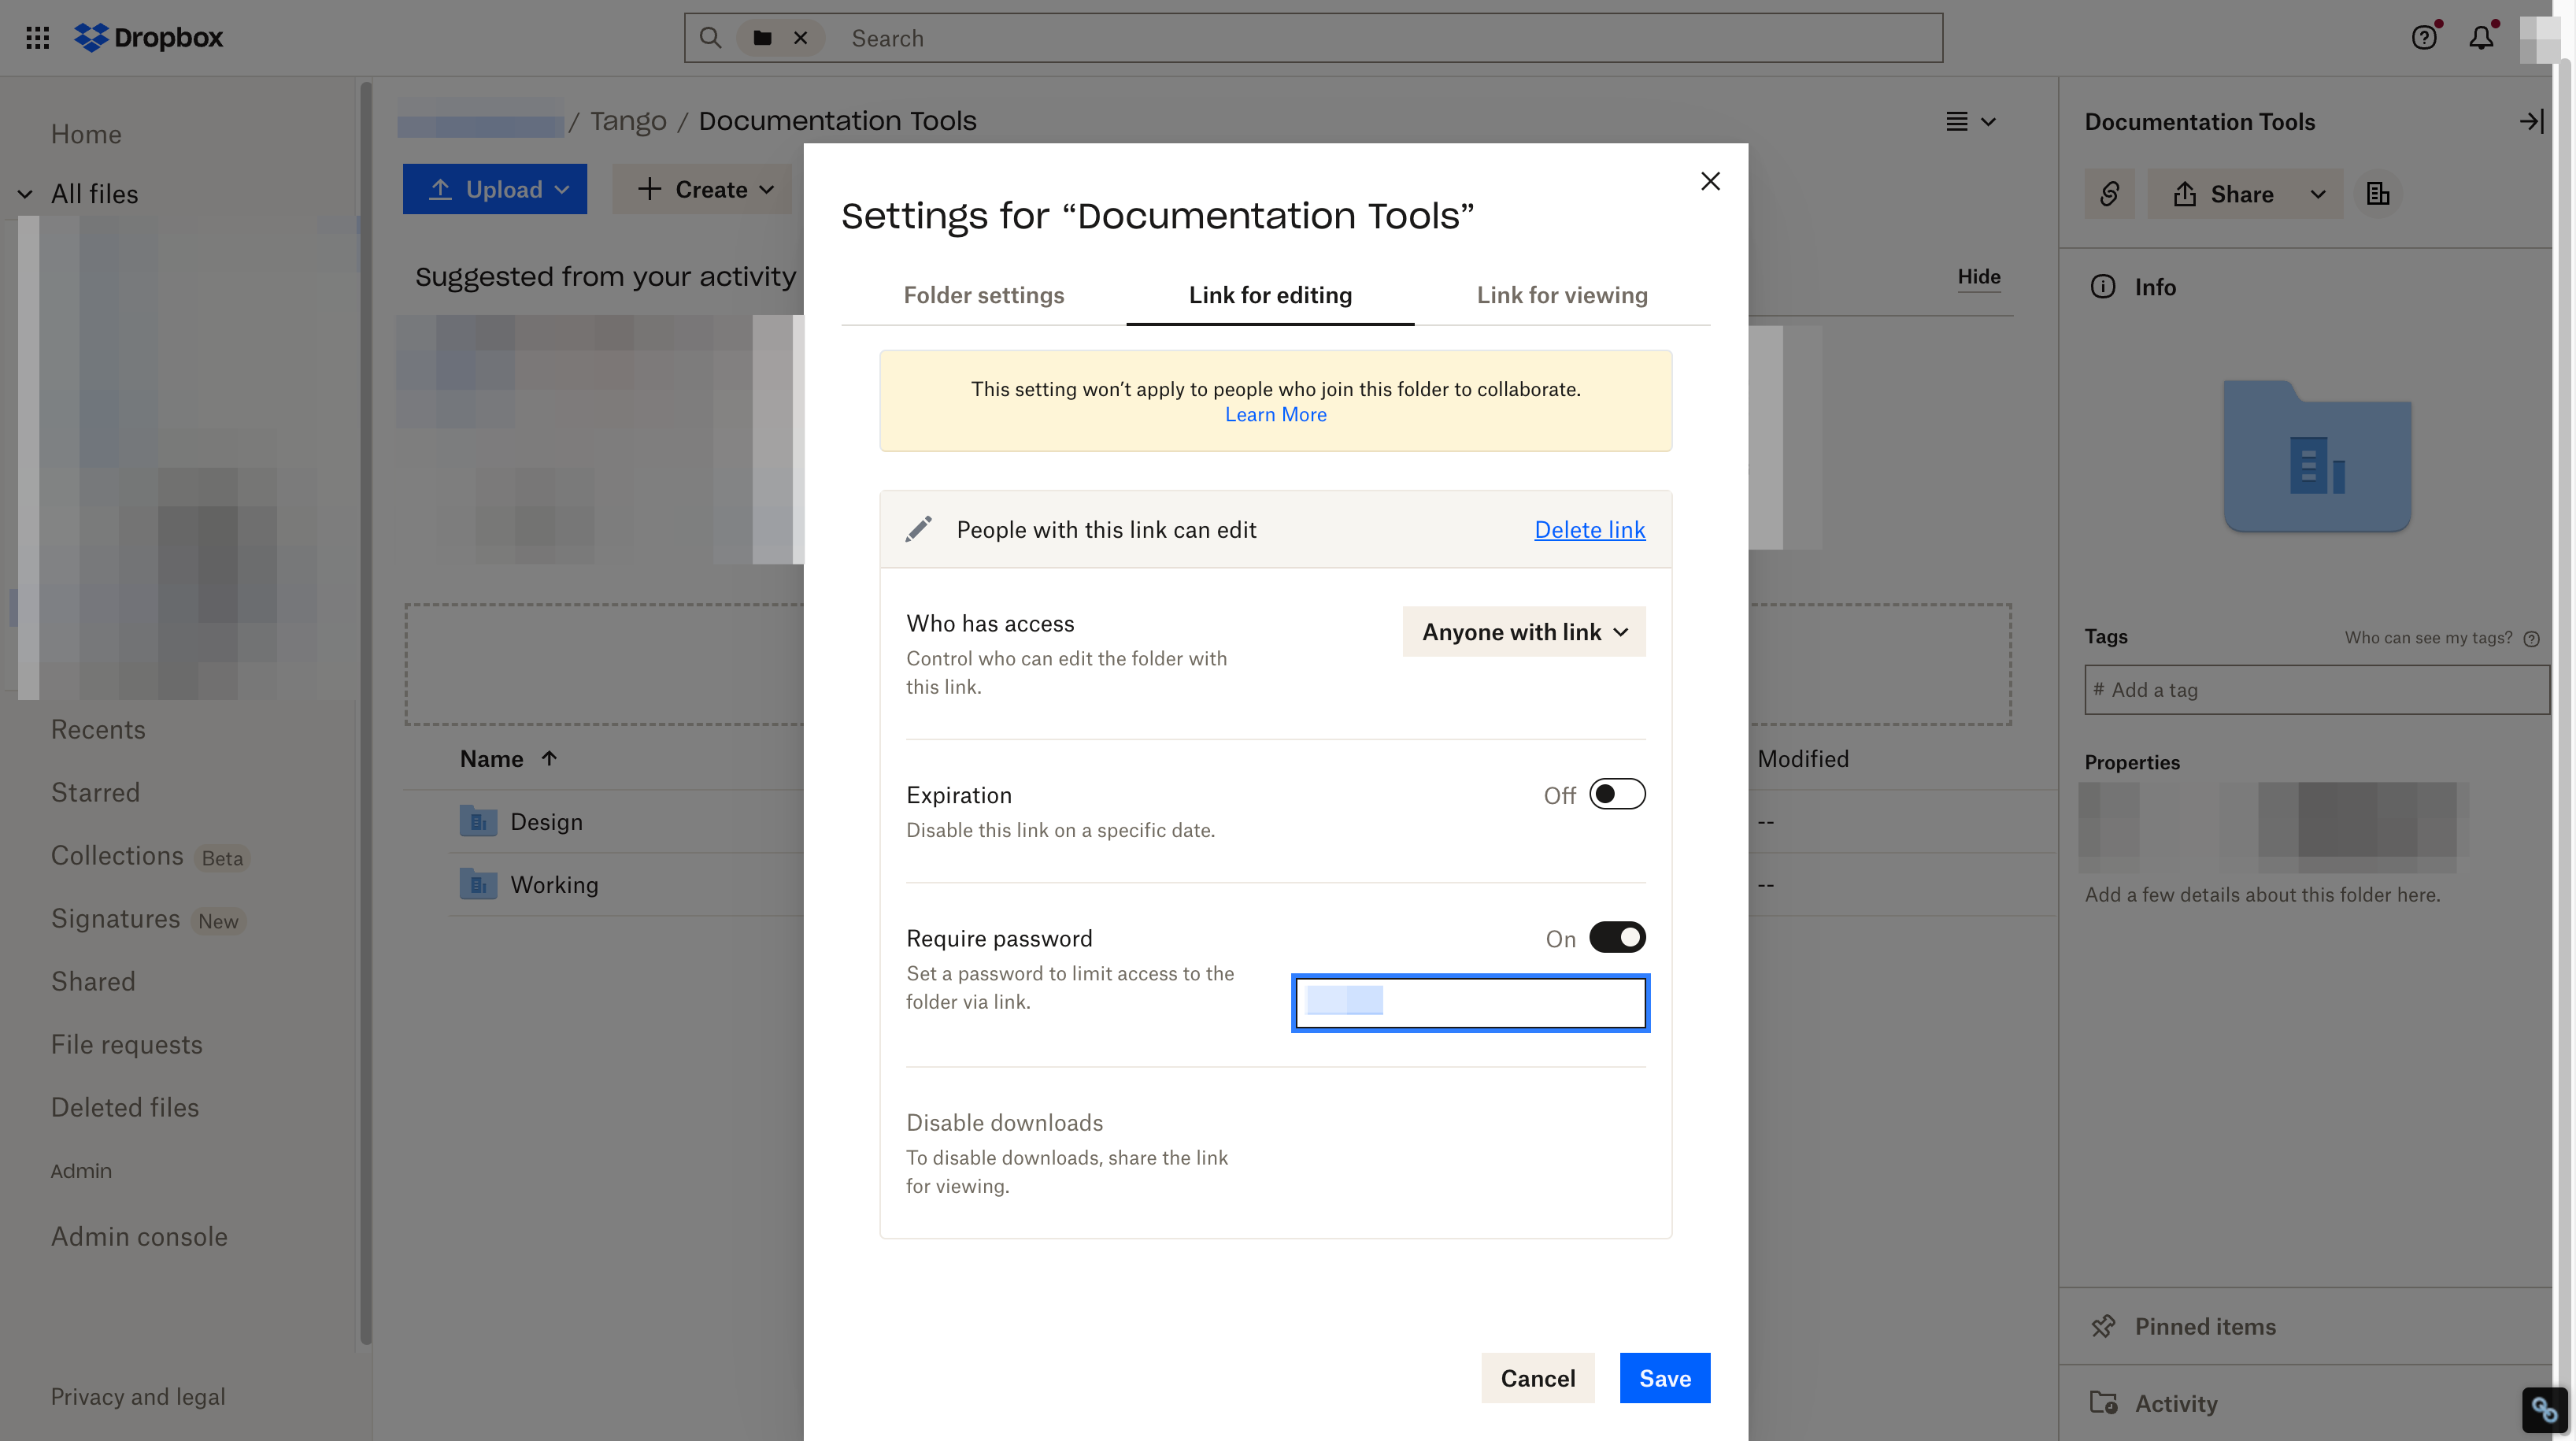This screenshot has width=2576, height=1441.
Task: Sort by Name column arrow
Action: tap(549, 758)
